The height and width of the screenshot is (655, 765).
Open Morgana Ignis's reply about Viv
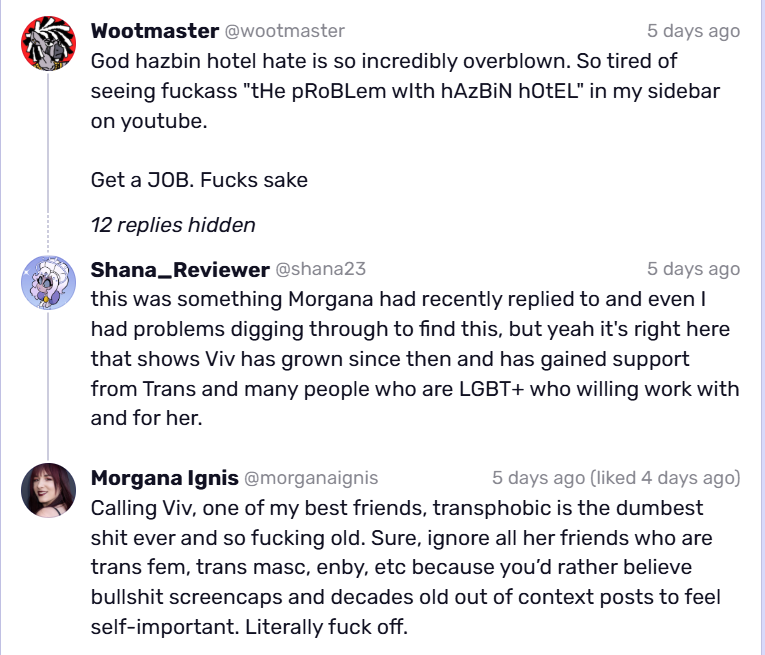point(405,567)
